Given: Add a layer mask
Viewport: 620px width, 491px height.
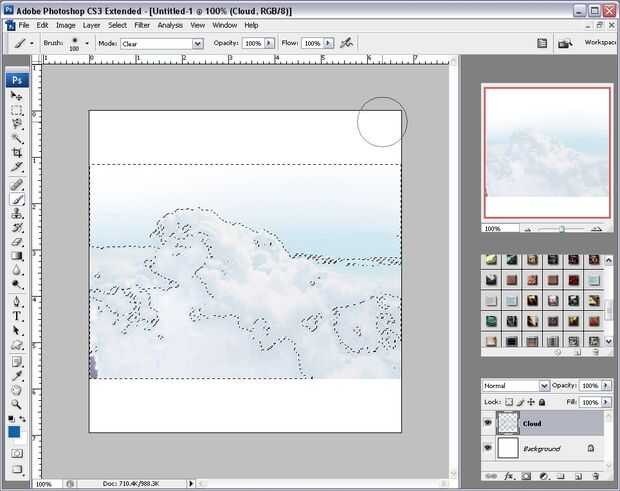Looking at the screenshot, I should click(x=526, y=476).
